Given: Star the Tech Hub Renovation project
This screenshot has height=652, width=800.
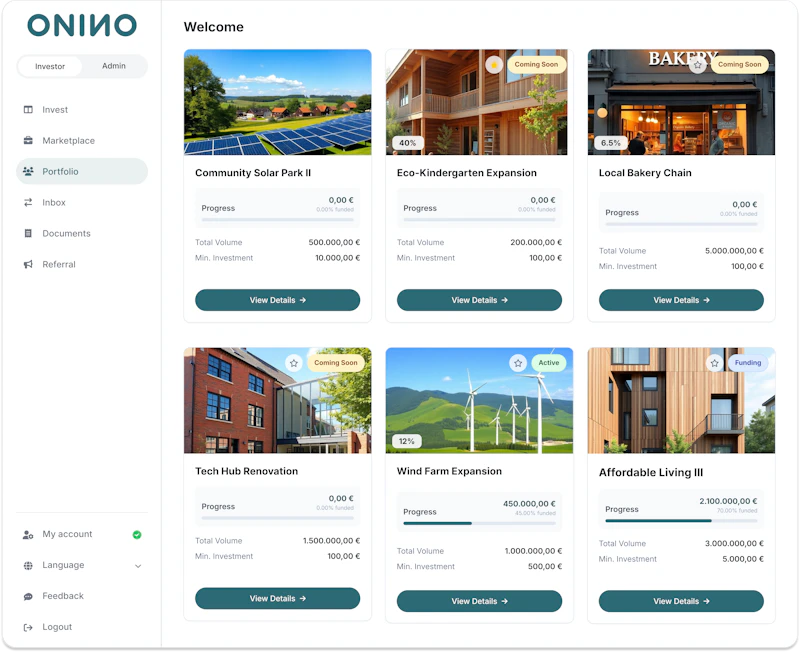Looking at the screenshot, I should tap(294, 363).
